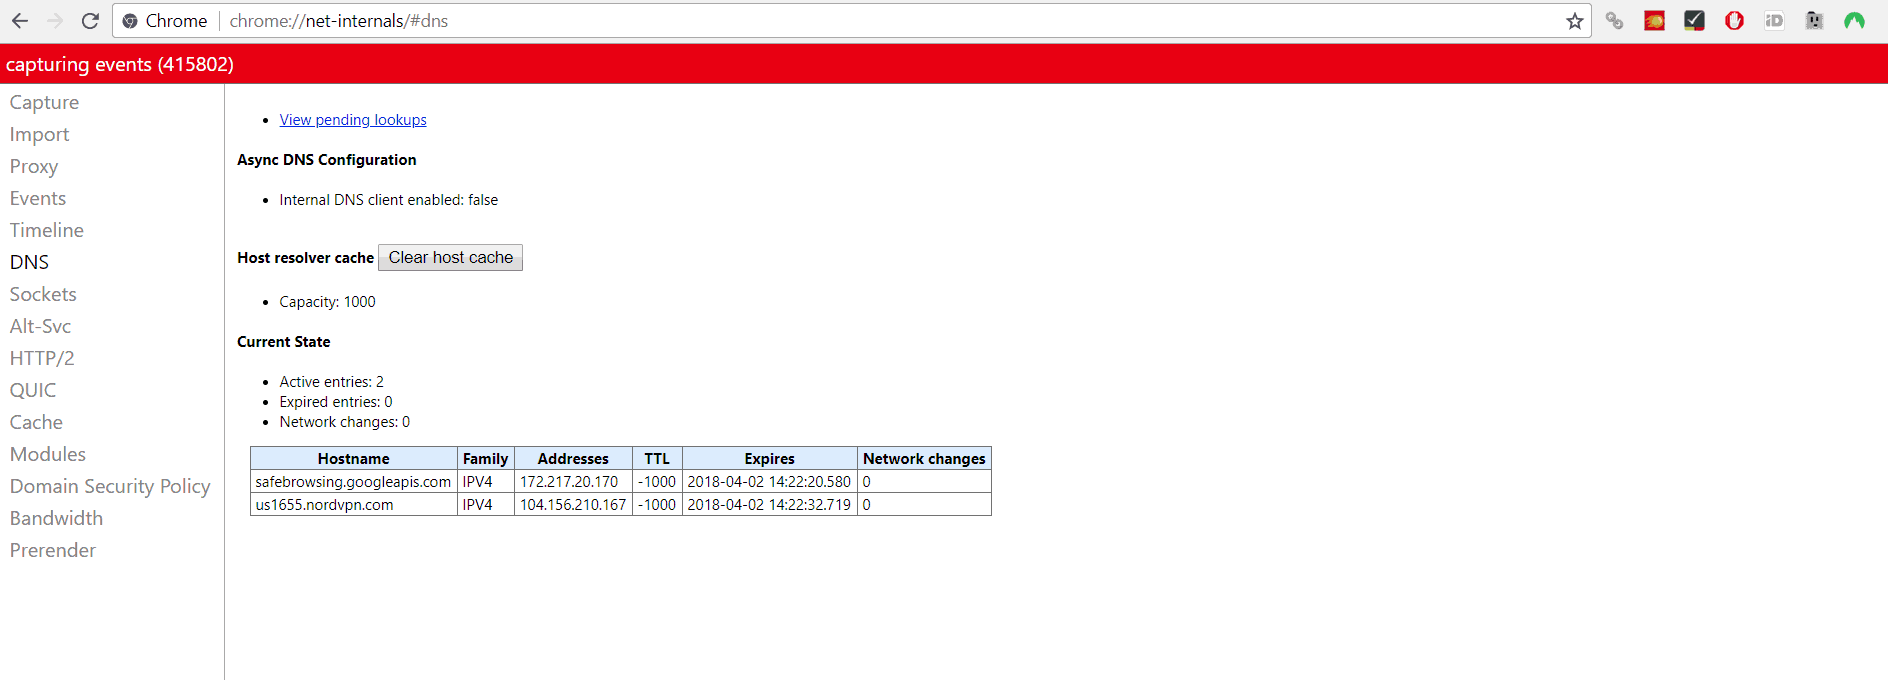Click the Async DNS Configuration heading
Screen dimensions: 1888x680
pyautogui.click(x=327, y=160)
